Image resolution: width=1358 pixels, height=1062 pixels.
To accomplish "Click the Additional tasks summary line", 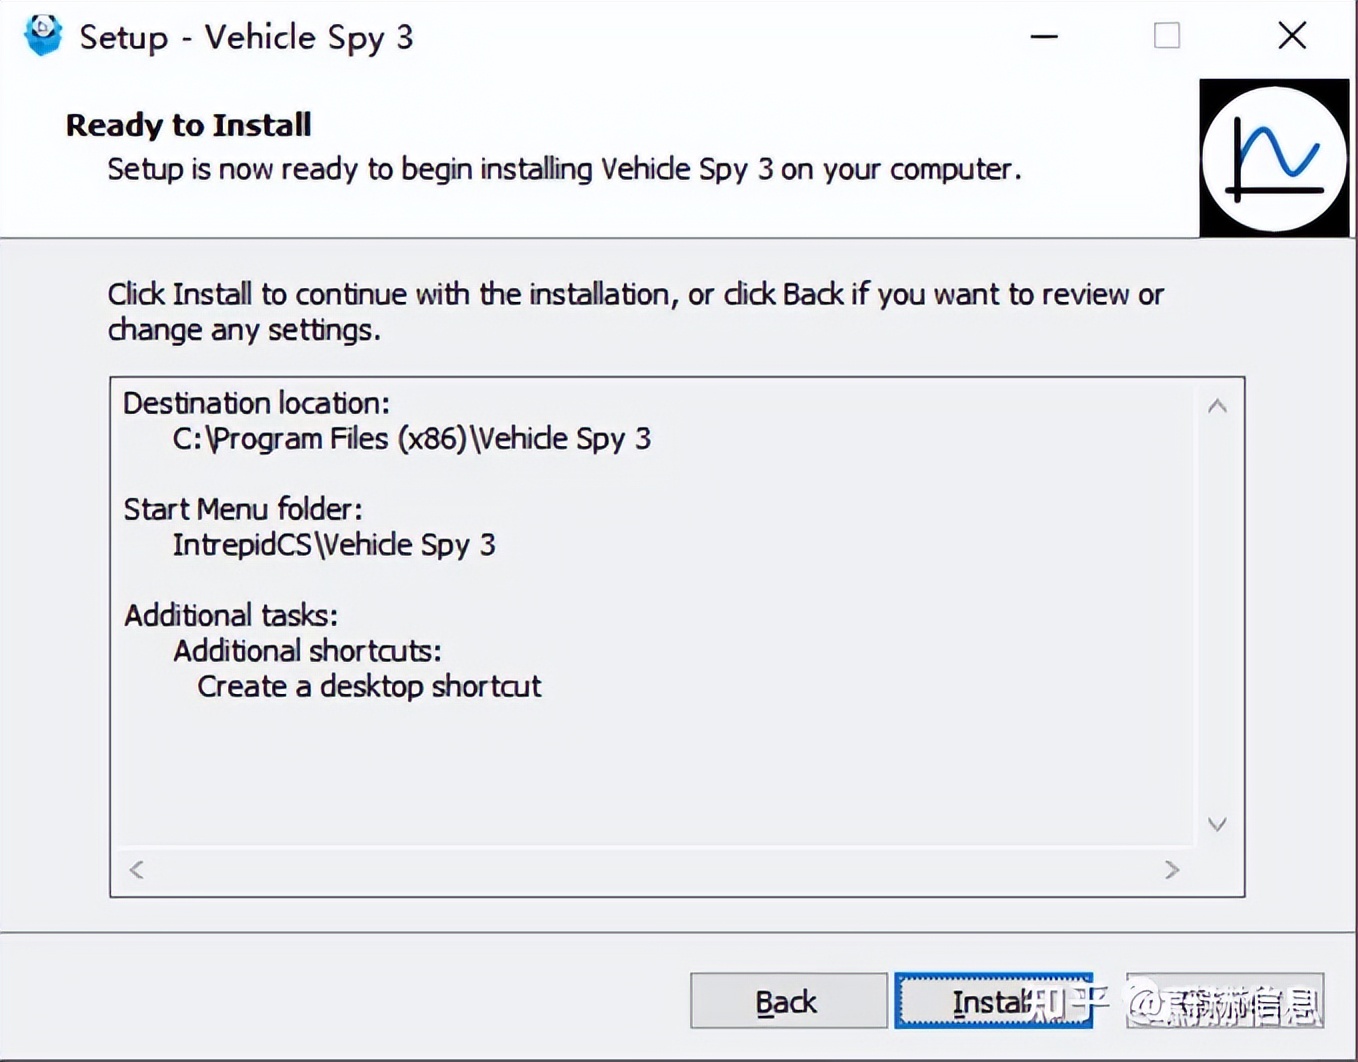I will pyautogui.click(x=230, y=614).
